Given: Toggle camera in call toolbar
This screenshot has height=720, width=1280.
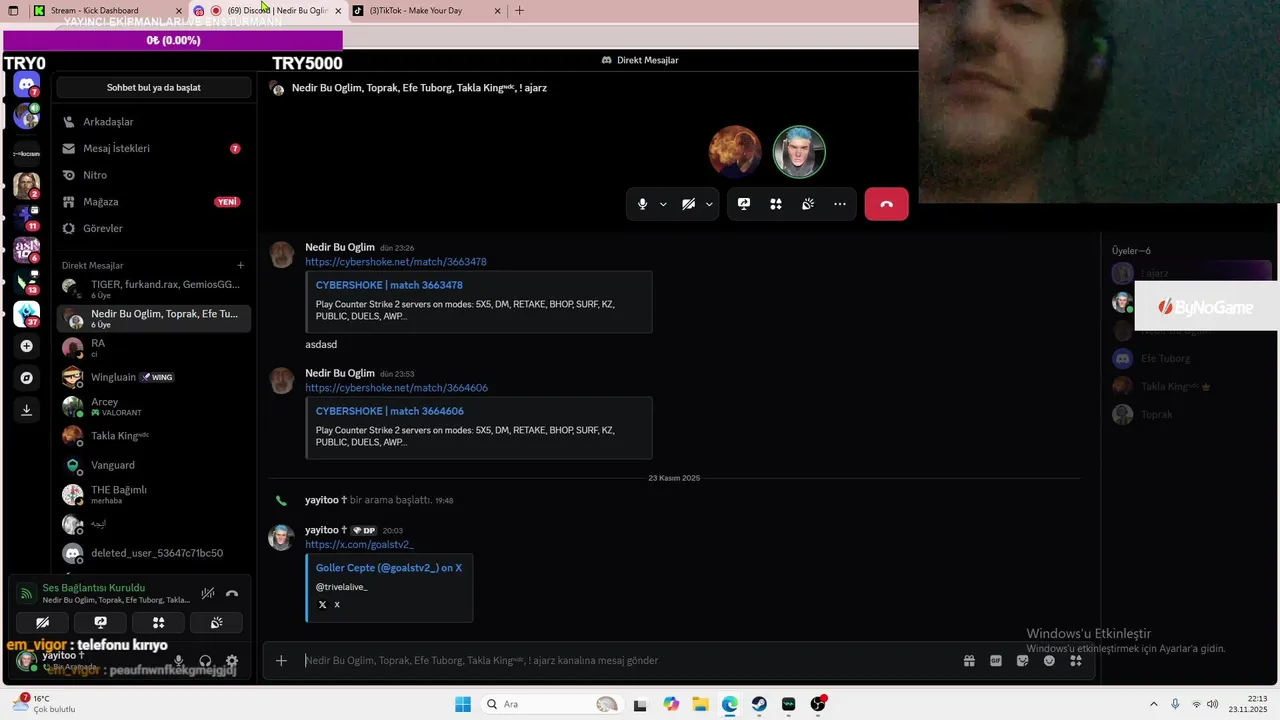Looking at the screenshot, I should coord(688,204).
